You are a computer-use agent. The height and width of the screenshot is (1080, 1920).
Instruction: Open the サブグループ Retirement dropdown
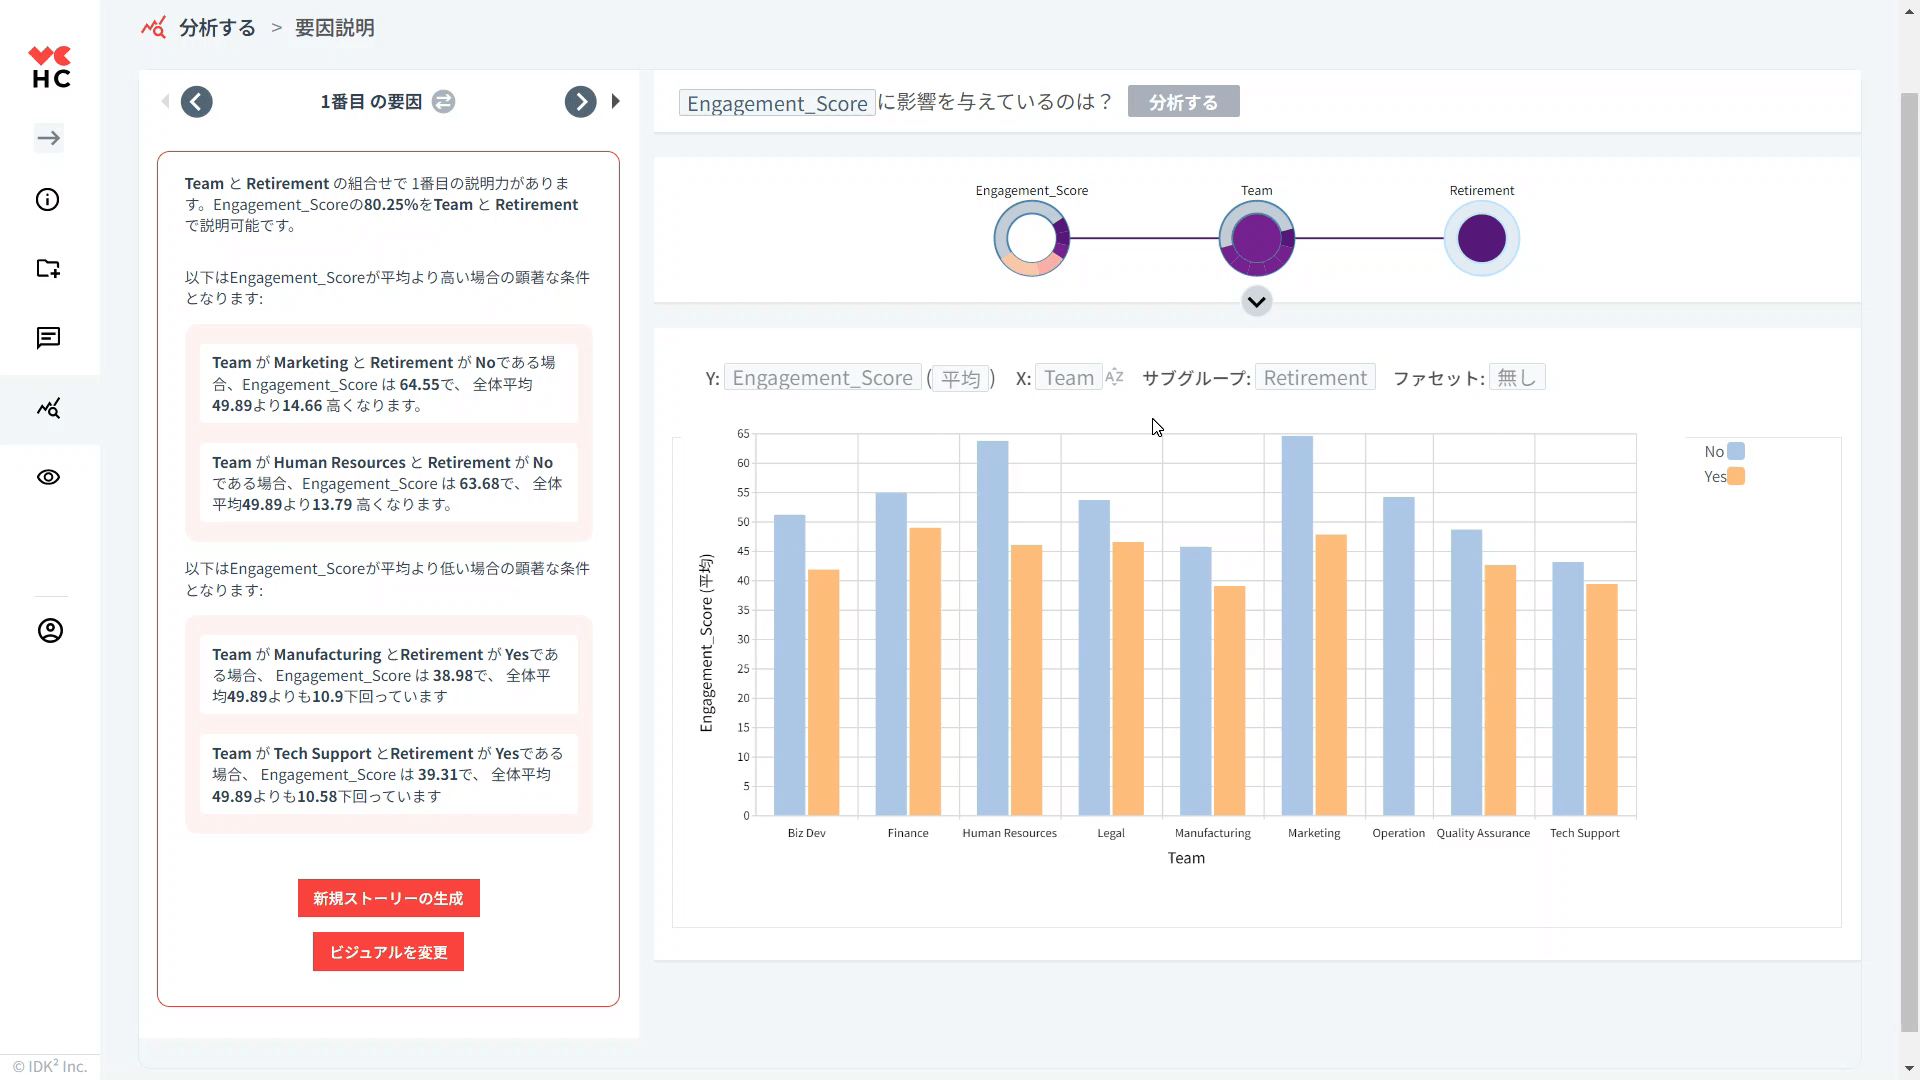pyautogui.click(x=1314, y=378)
